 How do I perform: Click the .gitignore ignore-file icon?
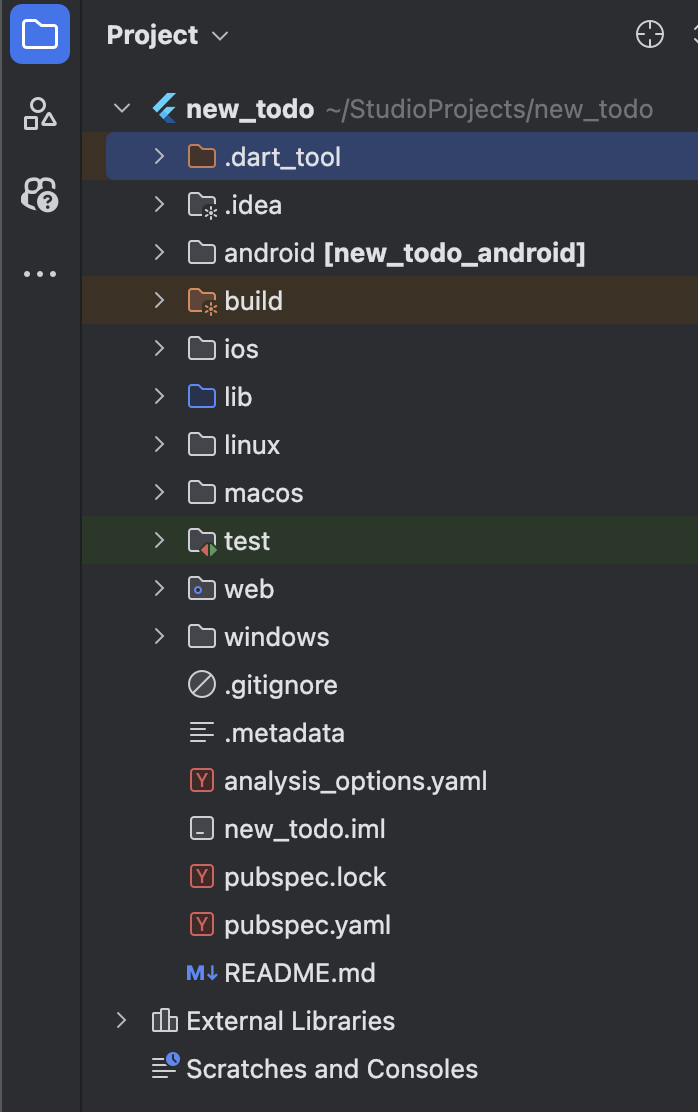(x=201, y=685)
